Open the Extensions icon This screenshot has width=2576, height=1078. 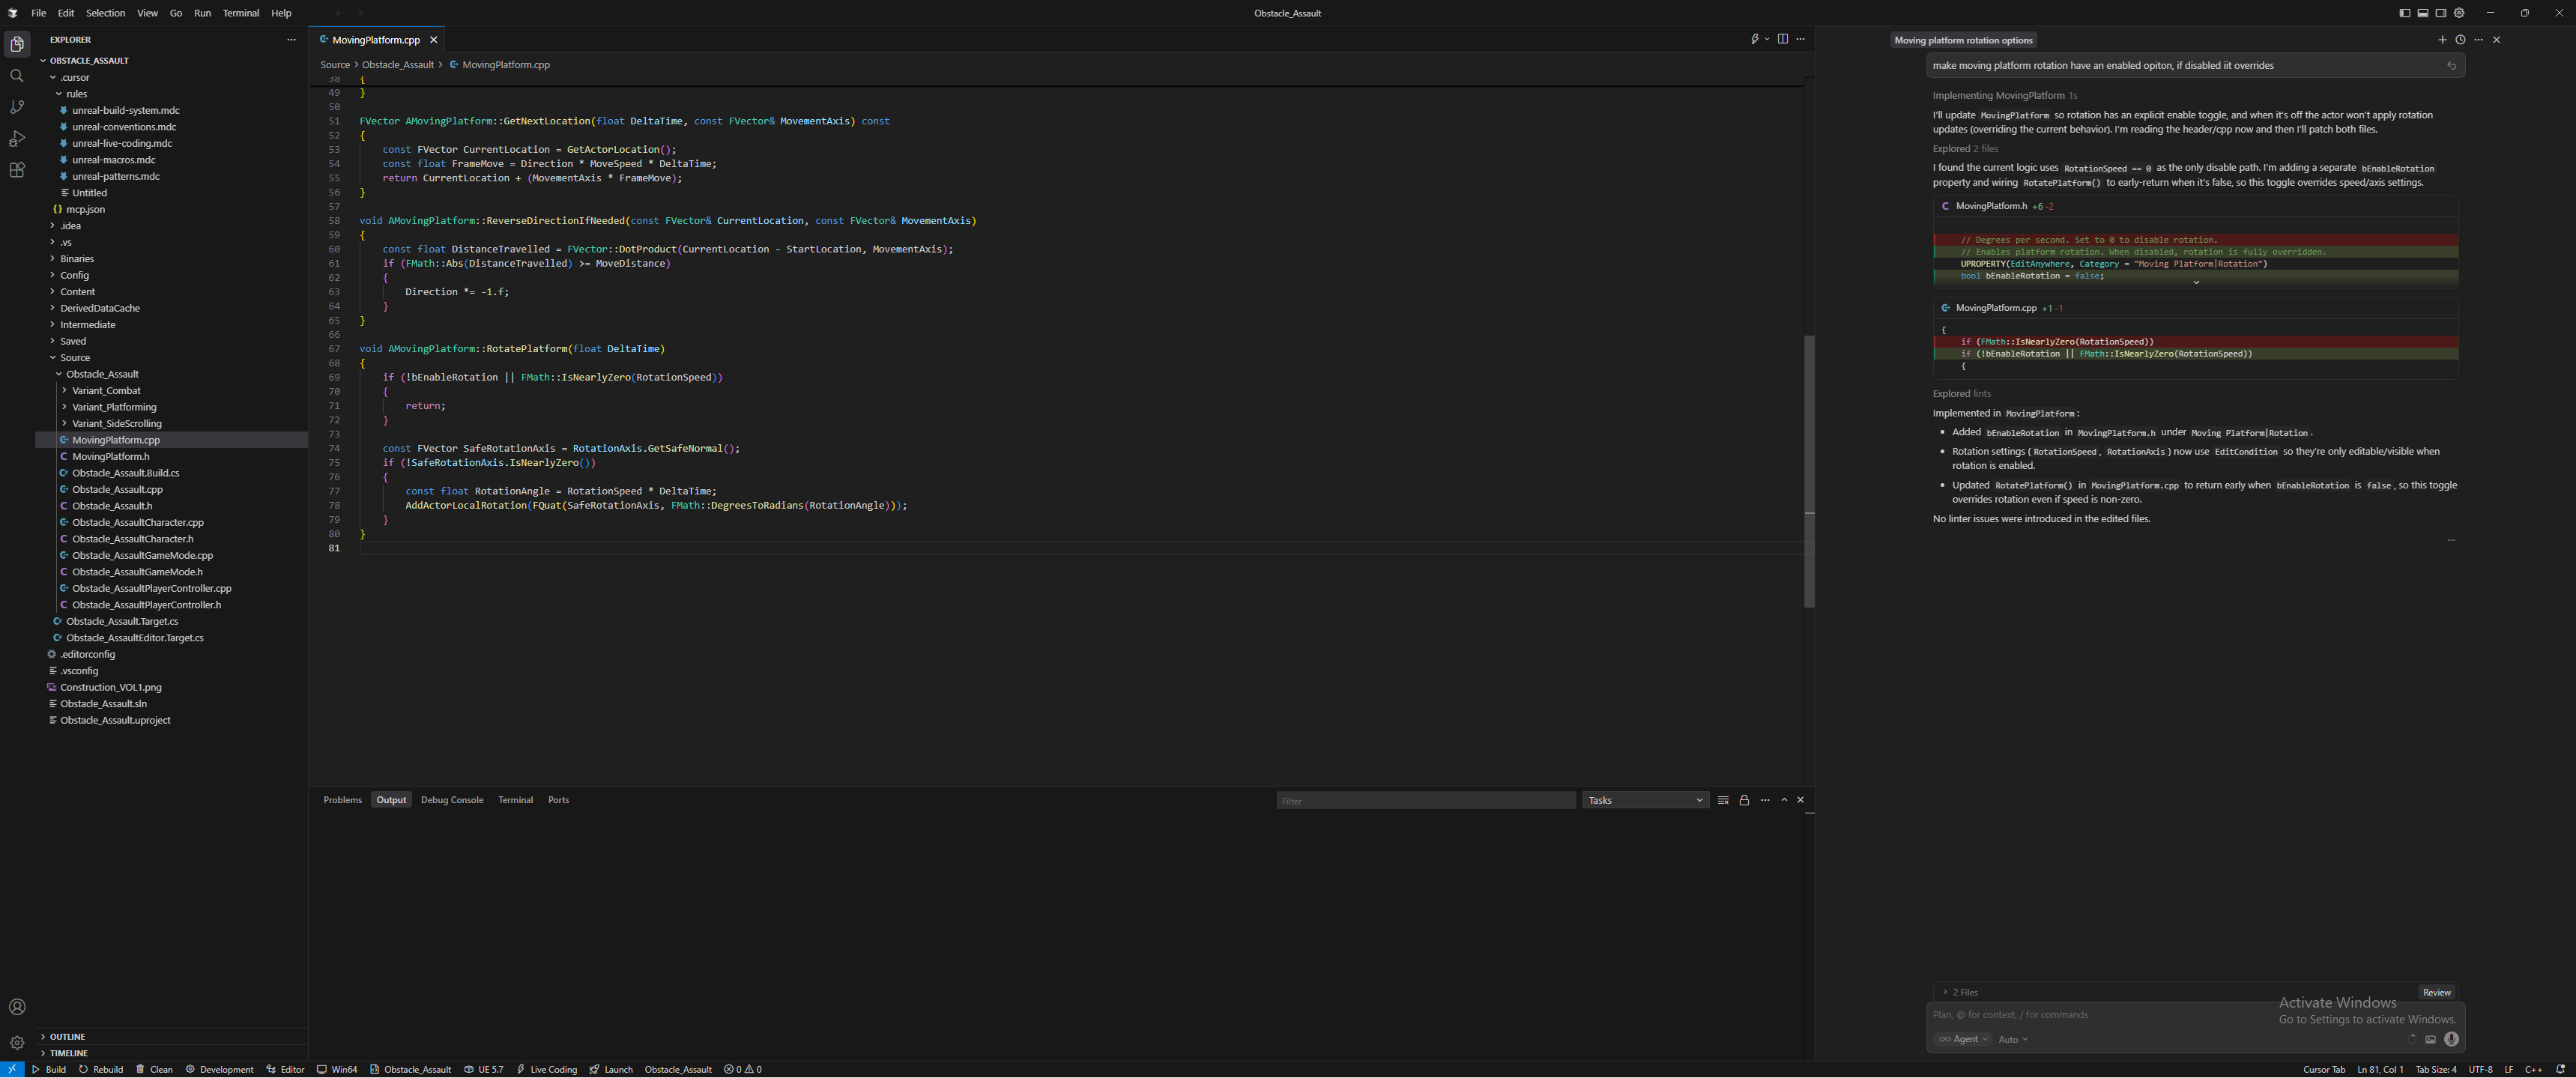pyautogui.click(x=17, y=170)
